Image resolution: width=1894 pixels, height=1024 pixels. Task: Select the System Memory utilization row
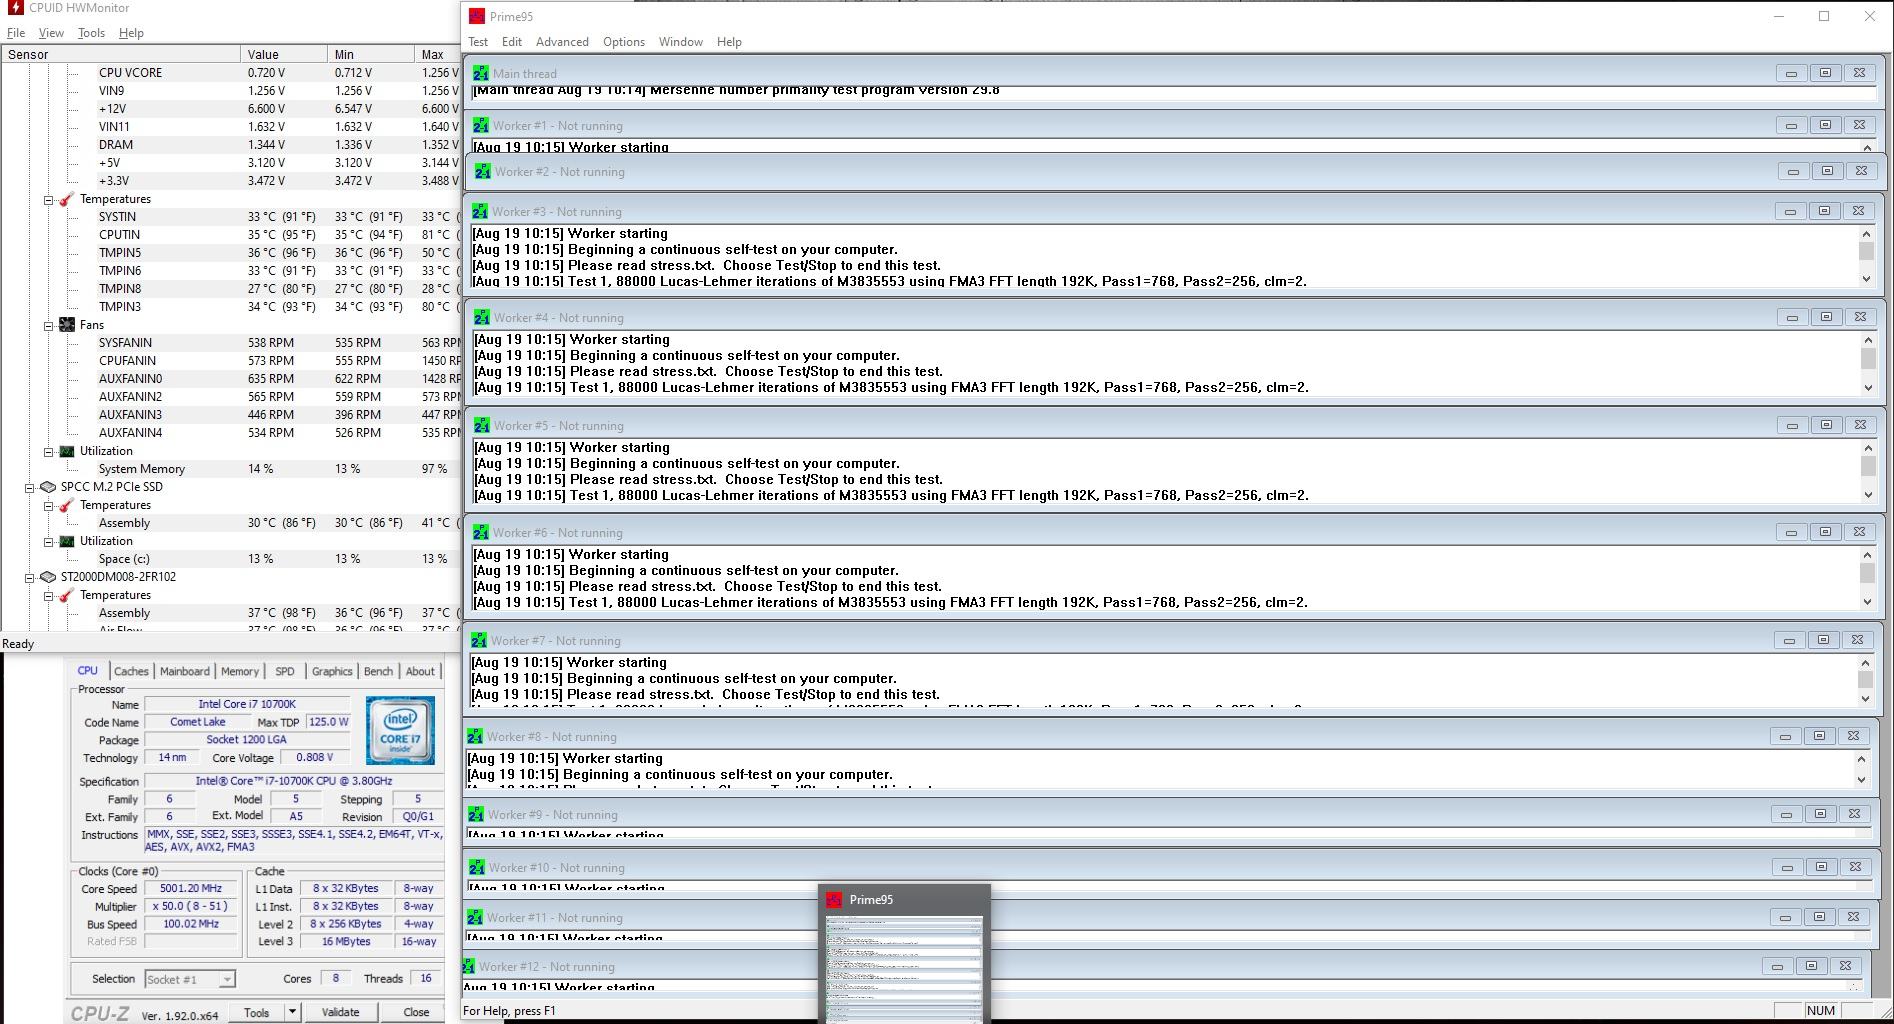point(231,469)
